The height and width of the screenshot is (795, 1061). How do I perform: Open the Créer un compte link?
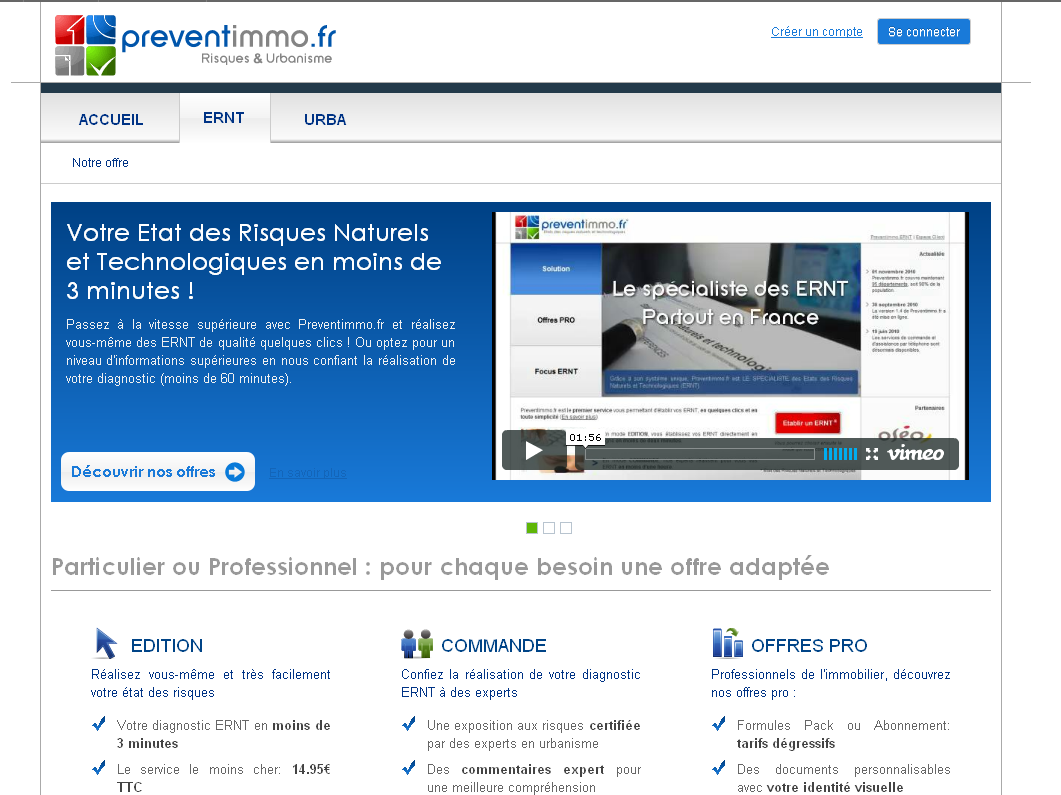(817, 32)
